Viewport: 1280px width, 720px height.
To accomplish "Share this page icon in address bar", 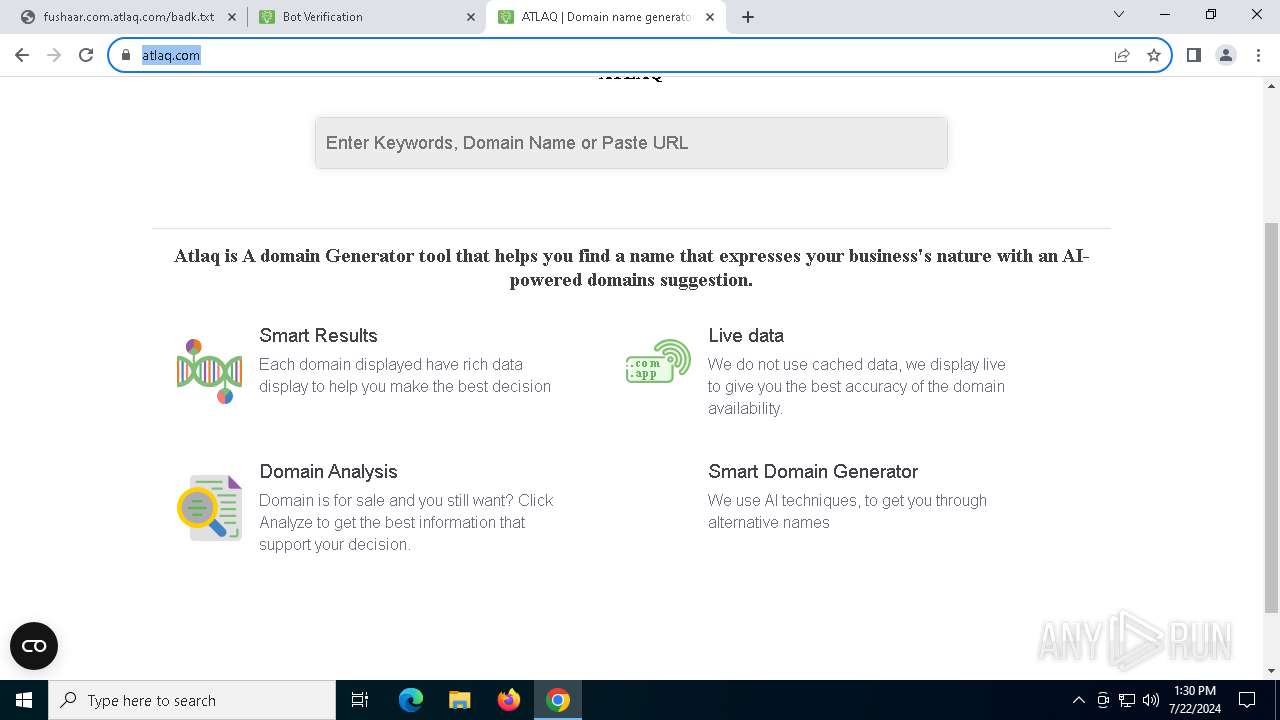I will pyautogui.click(x=1122, y=55).
